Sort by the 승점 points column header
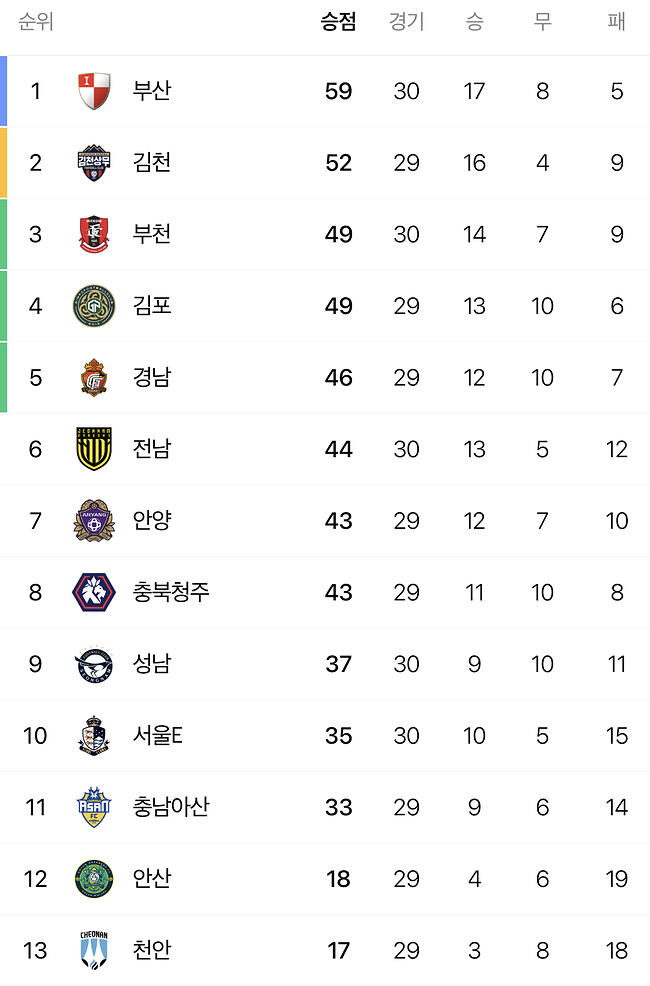Viewport: 650px width, 986px height. pyautogui.click(x=338, y=22)
